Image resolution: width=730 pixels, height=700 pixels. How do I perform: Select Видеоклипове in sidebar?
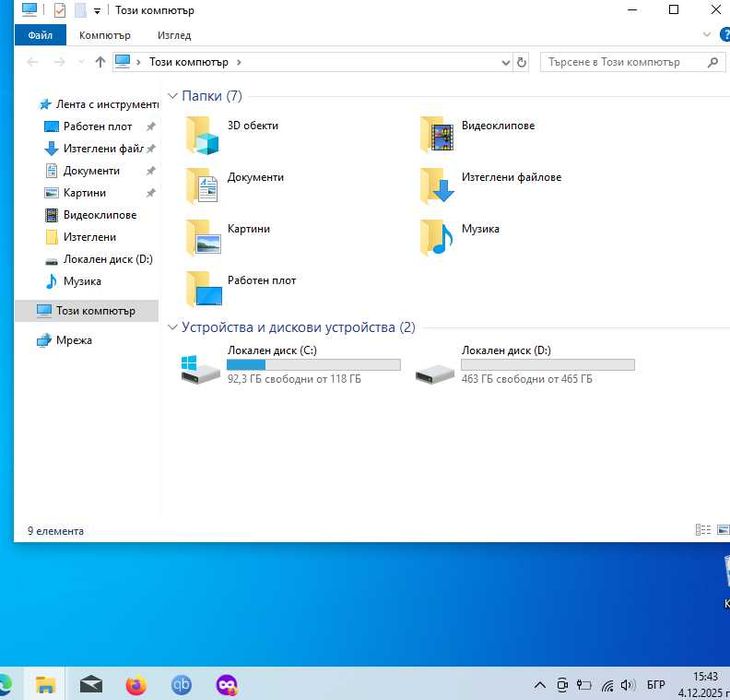(91, 215)
